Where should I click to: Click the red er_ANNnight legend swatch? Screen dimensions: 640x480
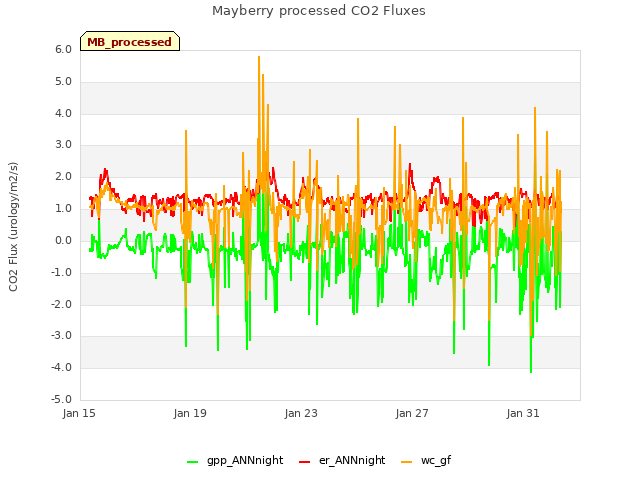(304, 462)
